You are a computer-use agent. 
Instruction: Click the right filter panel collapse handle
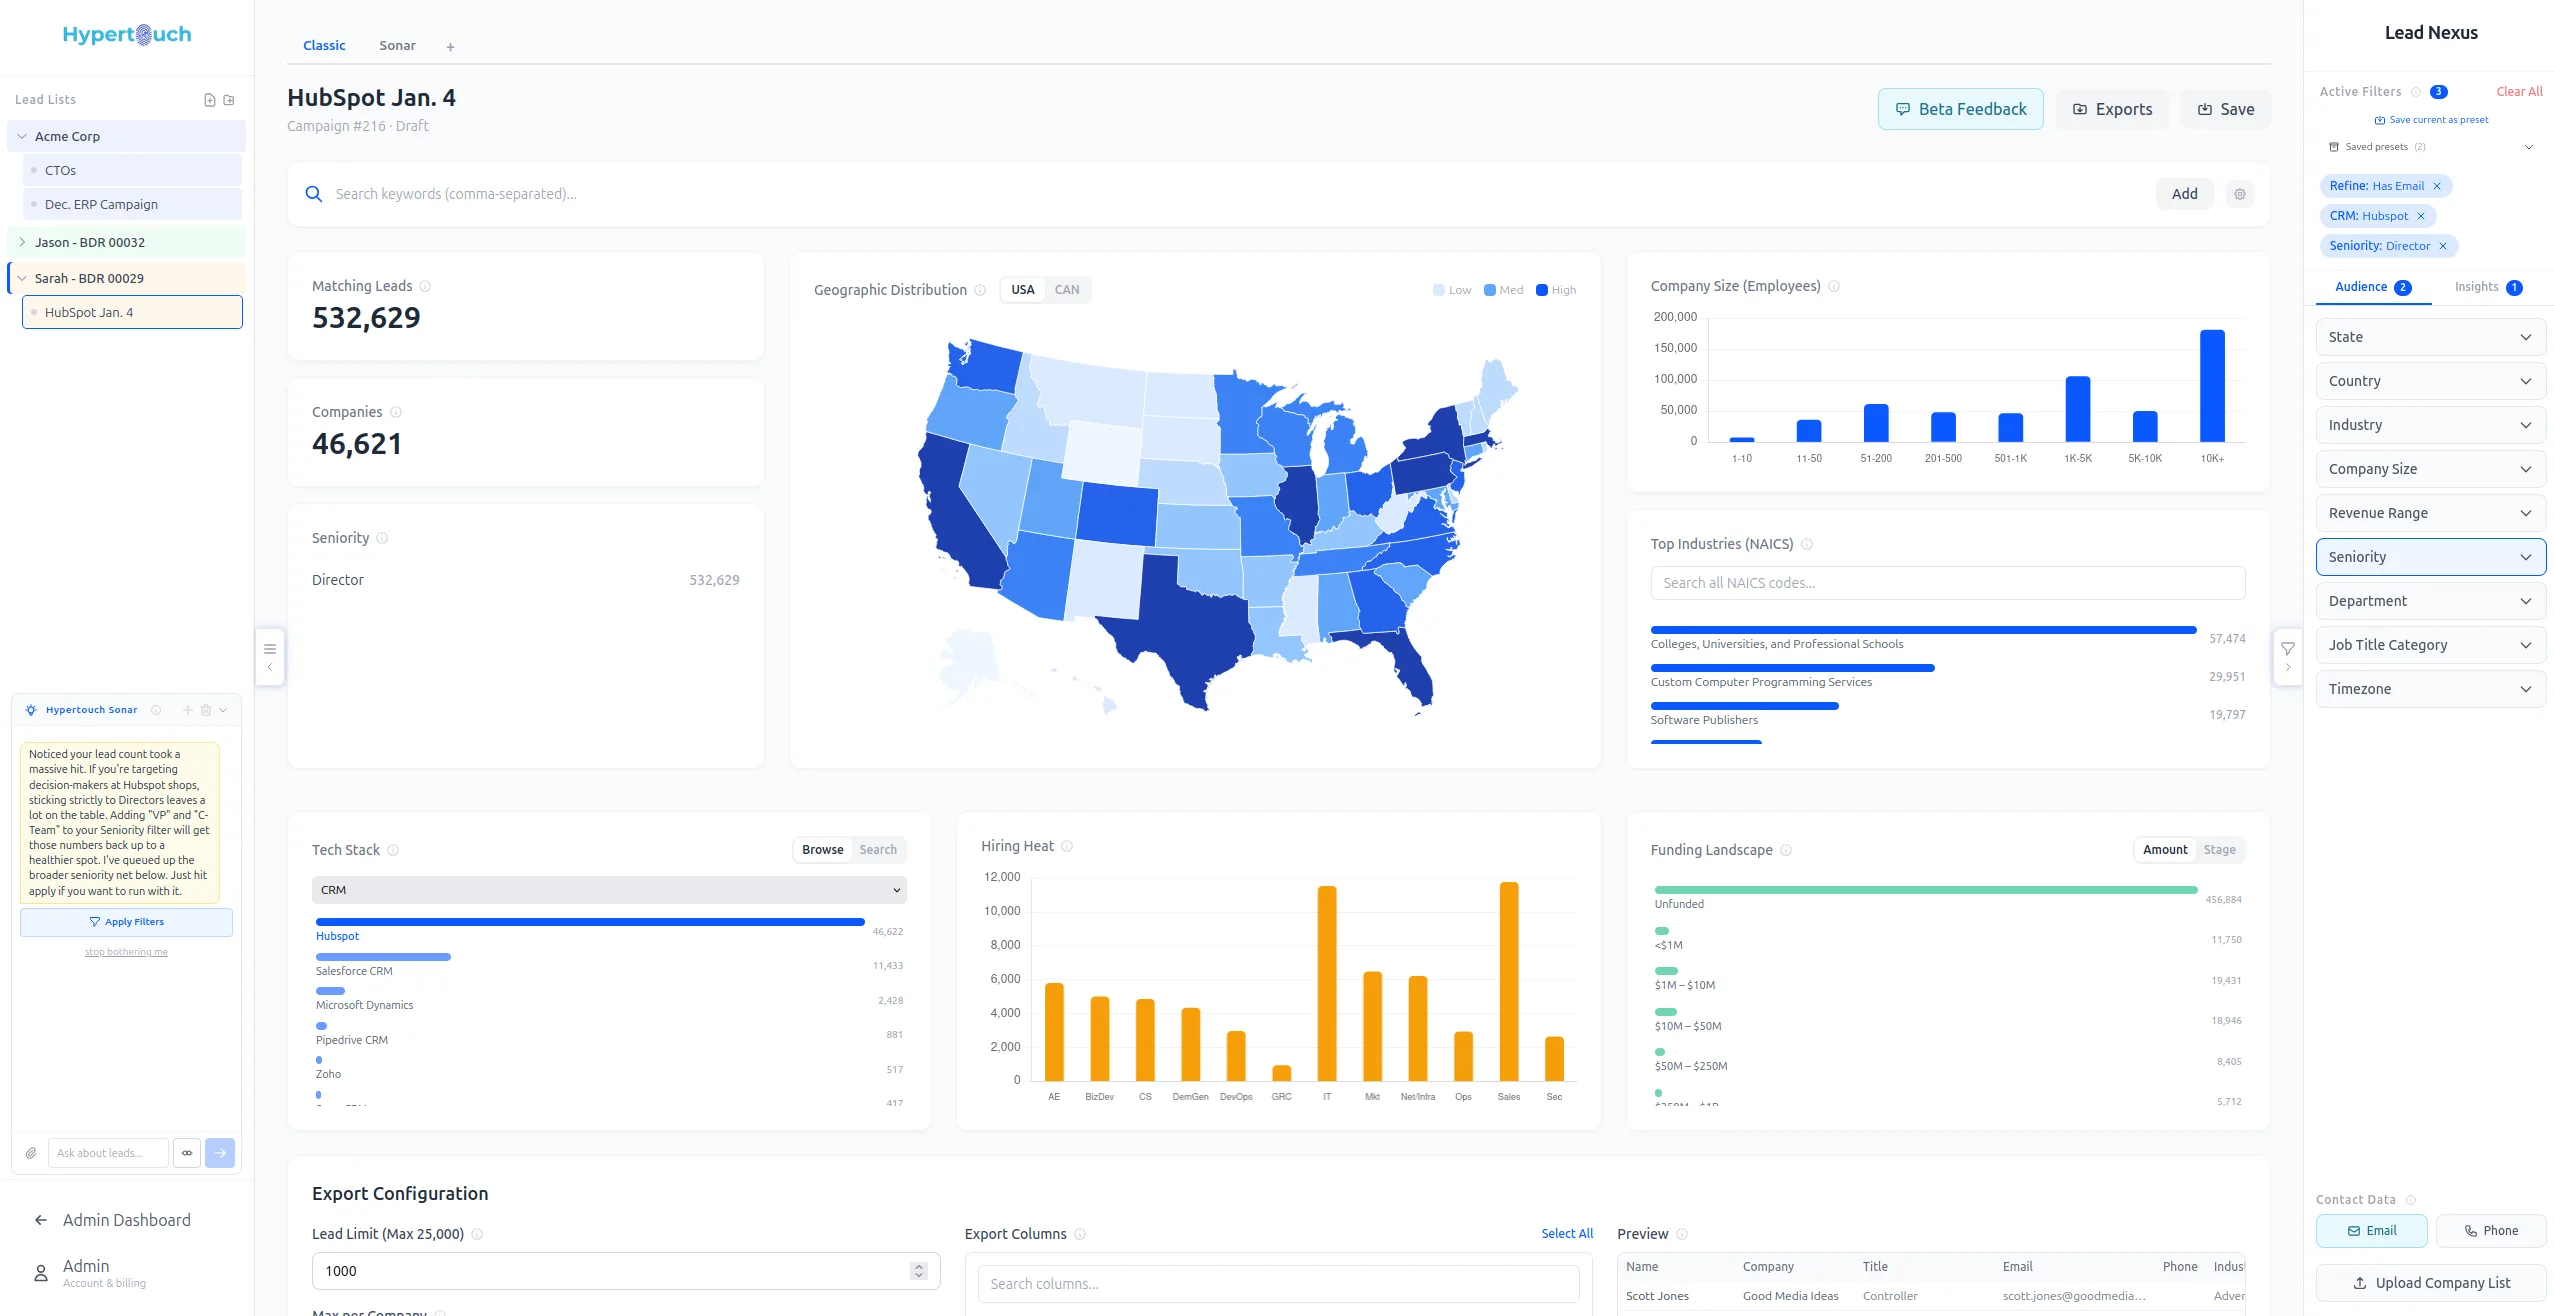(x=2287, y=657)
